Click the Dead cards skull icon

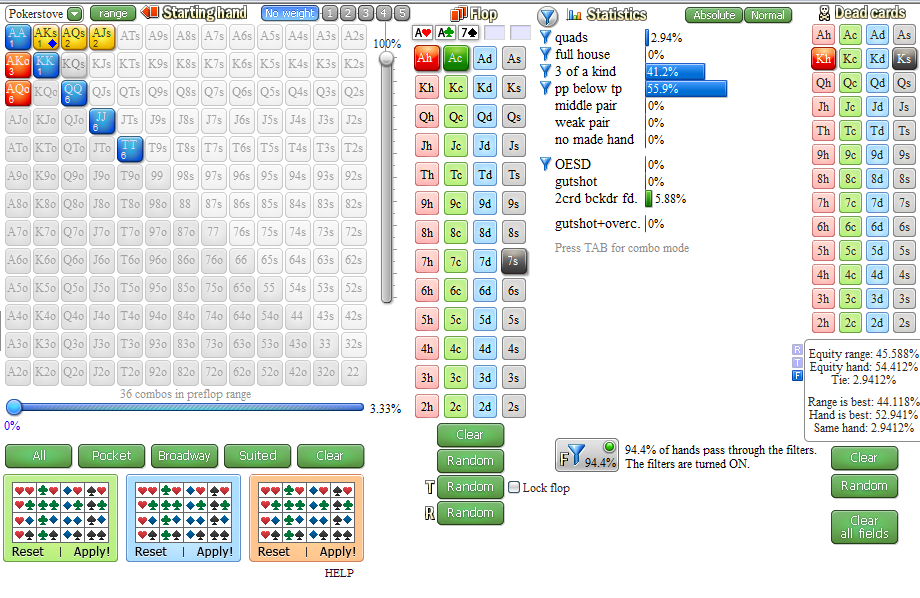824,13
